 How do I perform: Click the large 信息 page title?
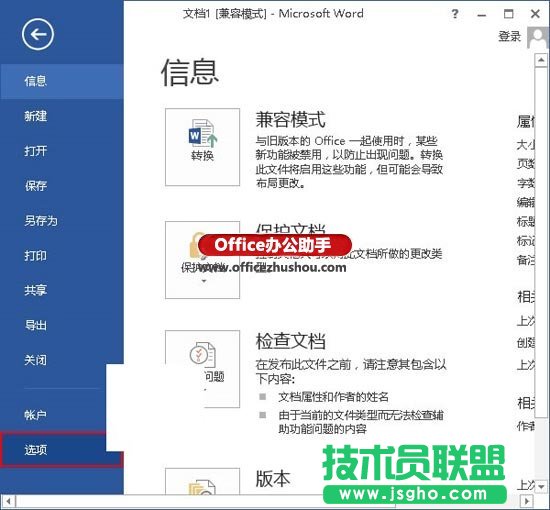coord(190,72)
